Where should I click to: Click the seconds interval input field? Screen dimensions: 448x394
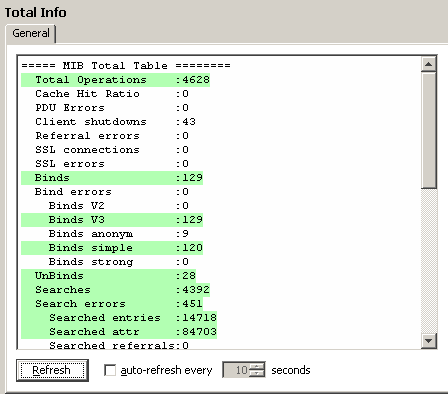coord(236,370)
